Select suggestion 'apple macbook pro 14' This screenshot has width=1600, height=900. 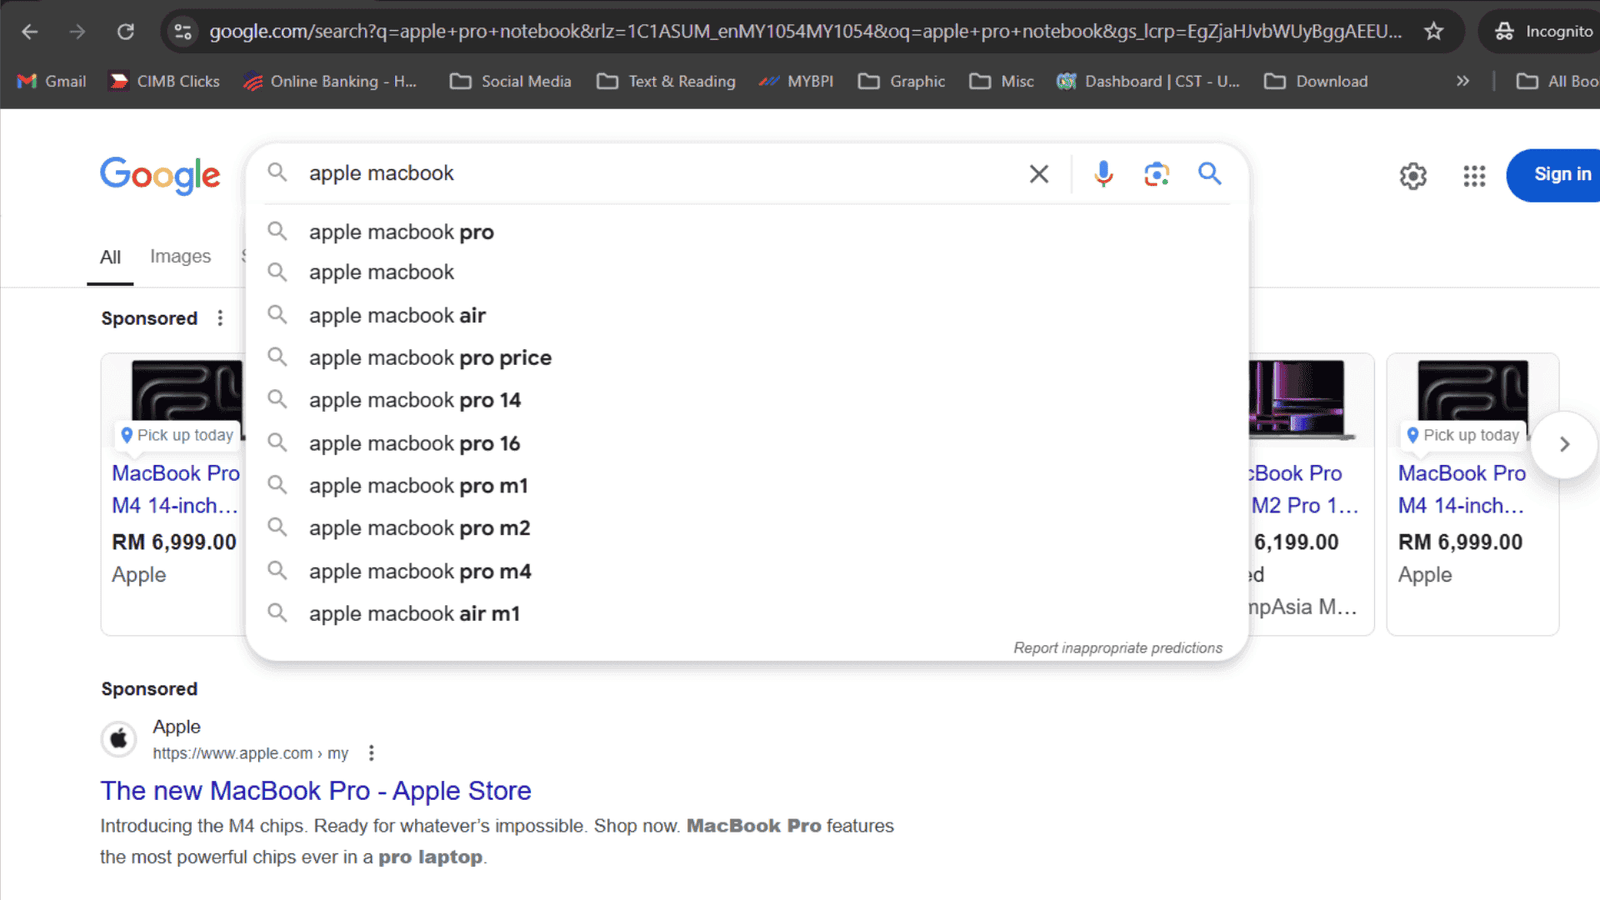[746, 400]
